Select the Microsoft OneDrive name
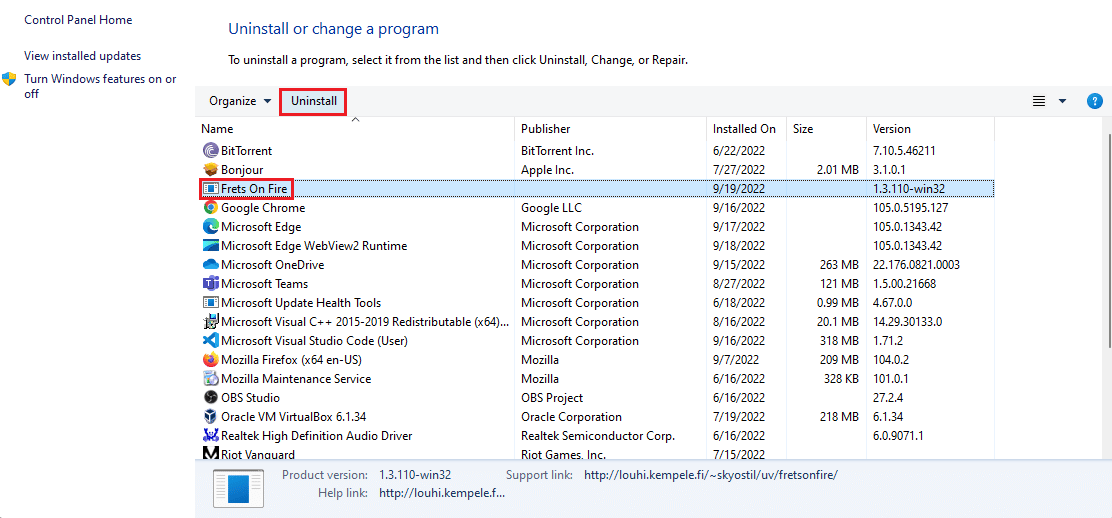The height and width of the screenshot is (518, 1112). [273, 265]
